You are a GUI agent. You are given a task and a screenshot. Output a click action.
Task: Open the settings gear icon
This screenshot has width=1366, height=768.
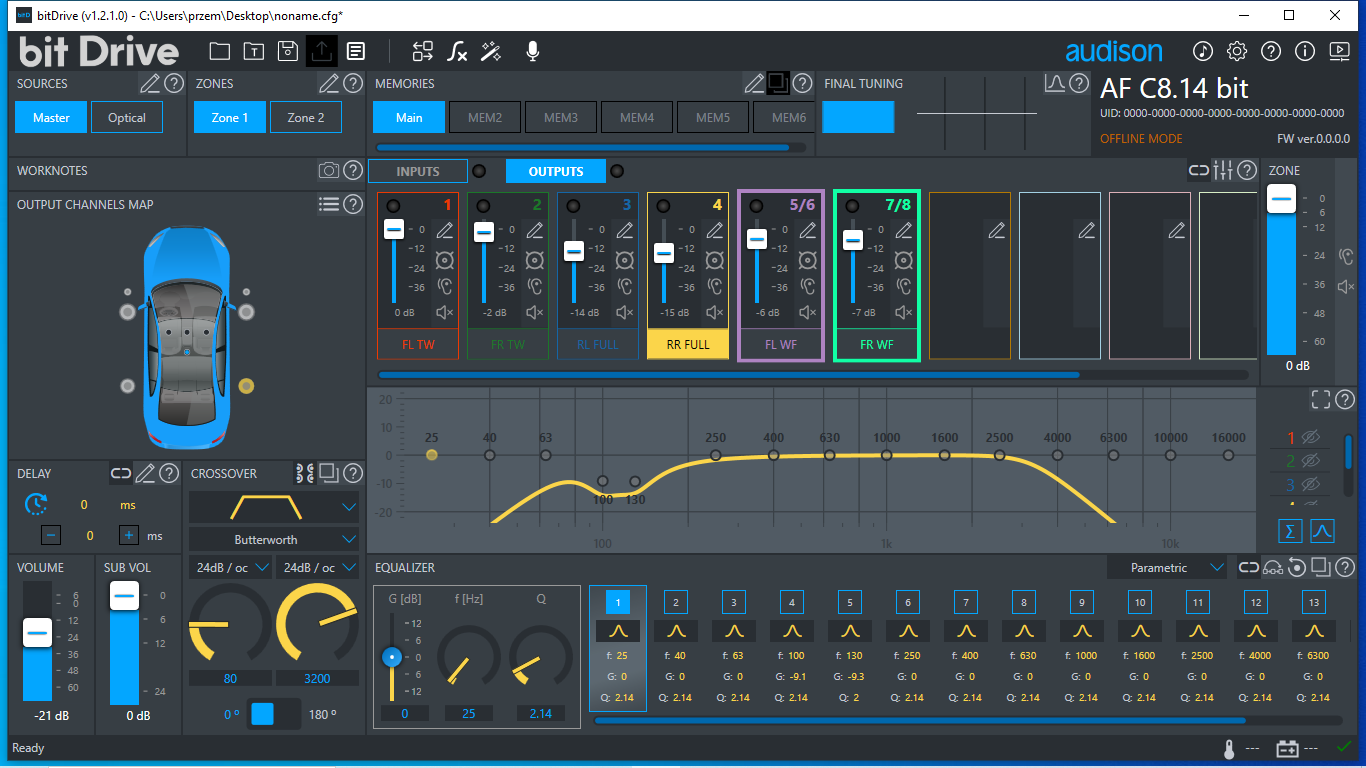pos(1237,51)
